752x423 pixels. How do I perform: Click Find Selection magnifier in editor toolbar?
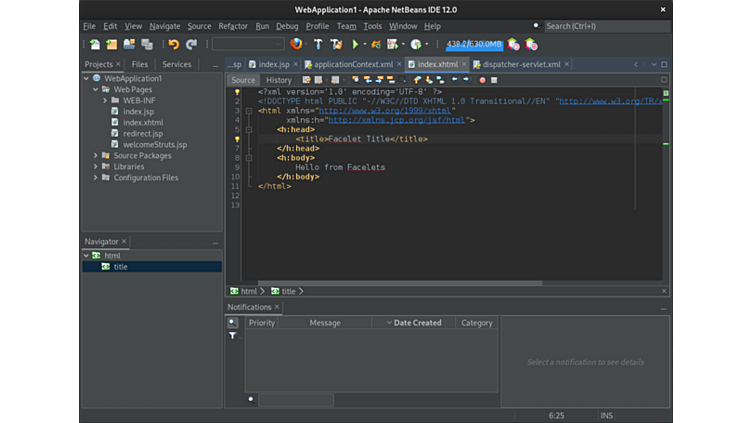click(x=355, y=80)
